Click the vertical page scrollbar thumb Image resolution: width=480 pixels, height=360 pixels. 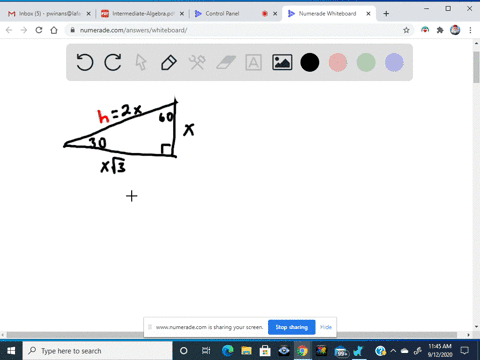pyautogui.click(x=476, y=67)
